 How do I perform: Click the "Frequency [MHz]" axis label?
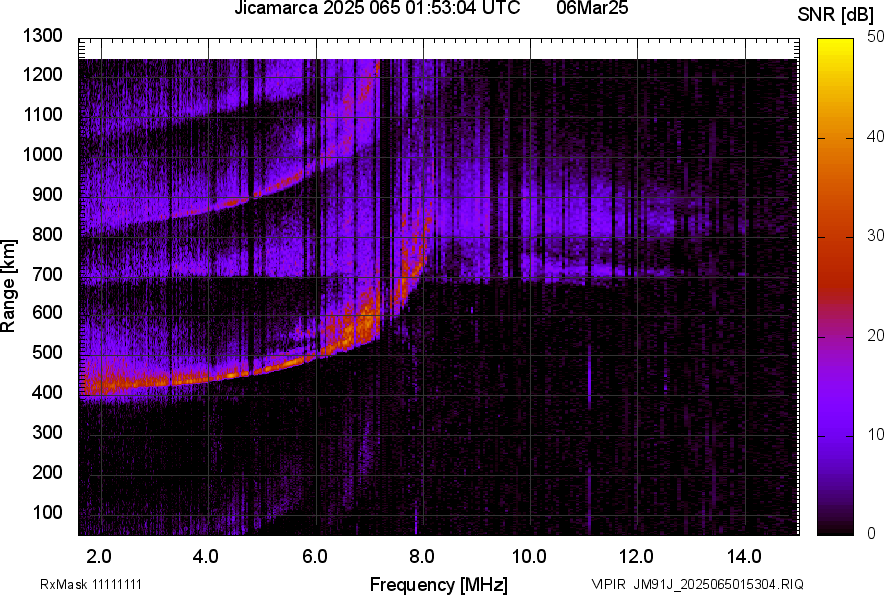pos(439,584)
